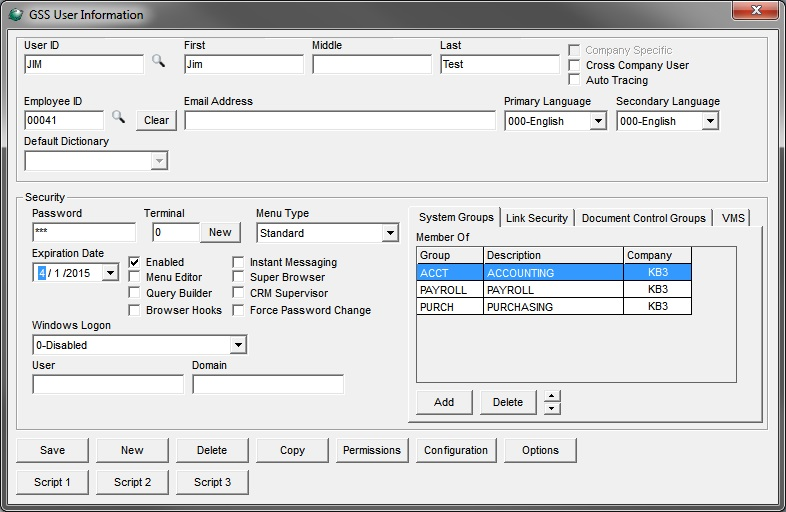Select the ACCT group row

coord(554,272)
